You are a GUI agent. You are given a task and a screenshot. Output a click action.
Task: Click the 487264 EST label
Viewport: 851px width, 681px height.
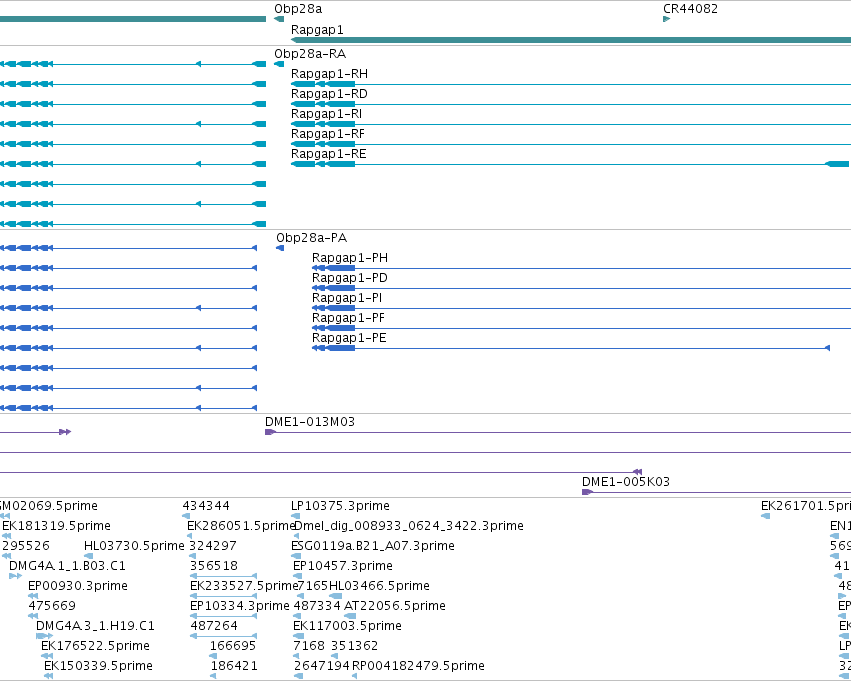click(x=214, y=626)
